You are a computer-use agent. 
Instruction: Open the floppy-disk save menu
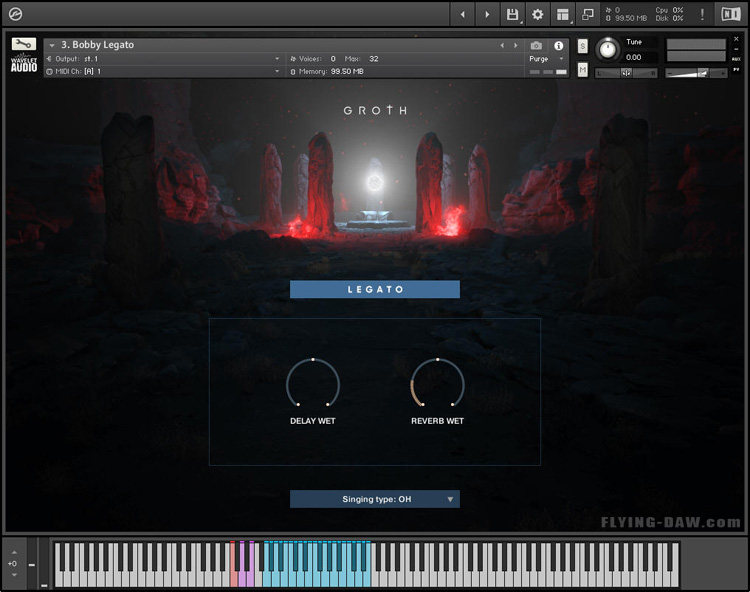pyautogui.click(x=512, y=15)
